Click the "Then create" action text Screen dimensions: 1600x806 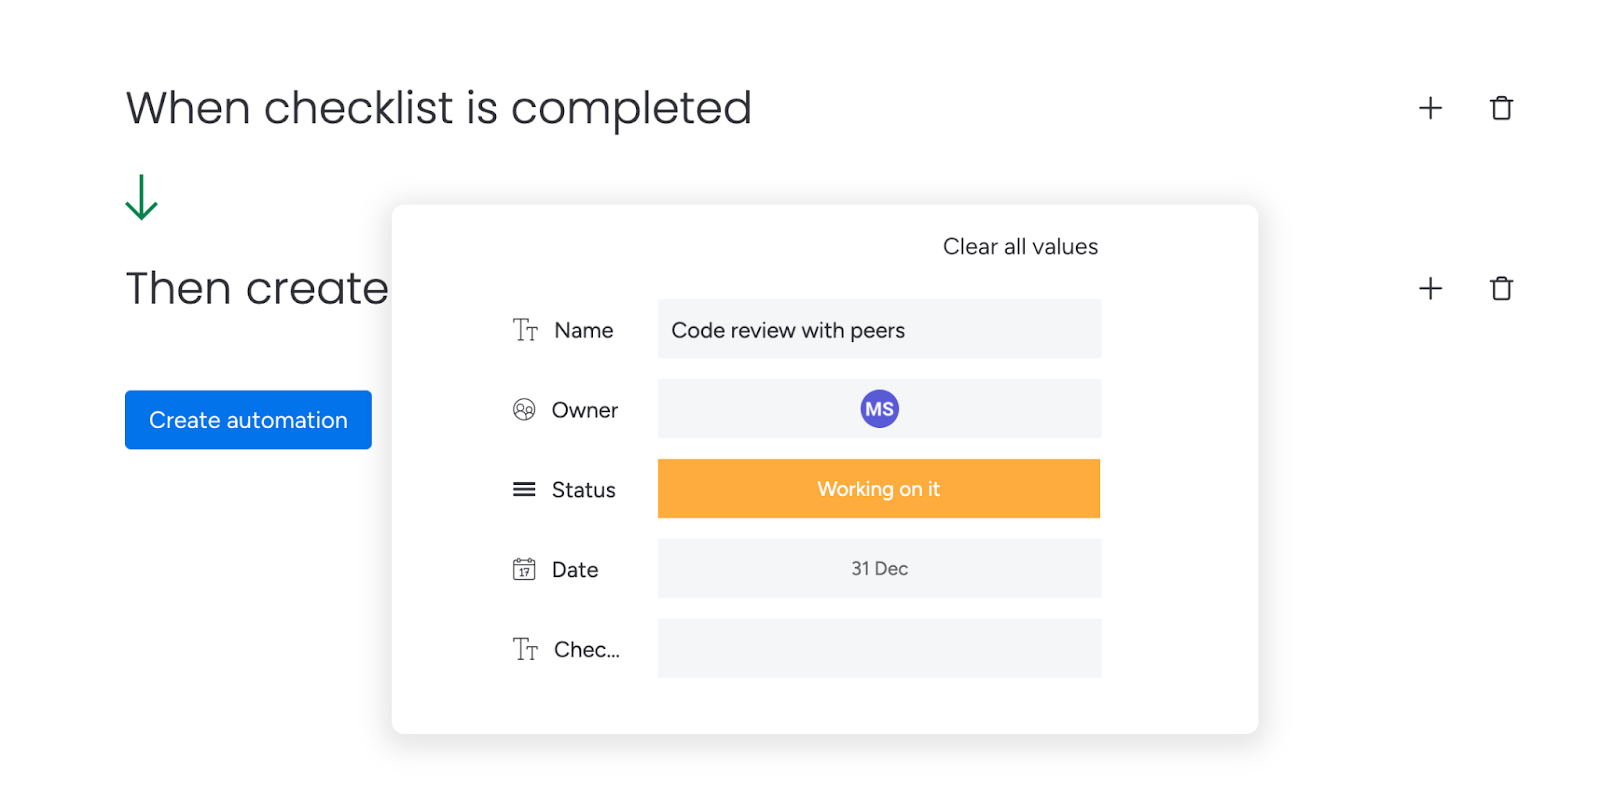257,289
